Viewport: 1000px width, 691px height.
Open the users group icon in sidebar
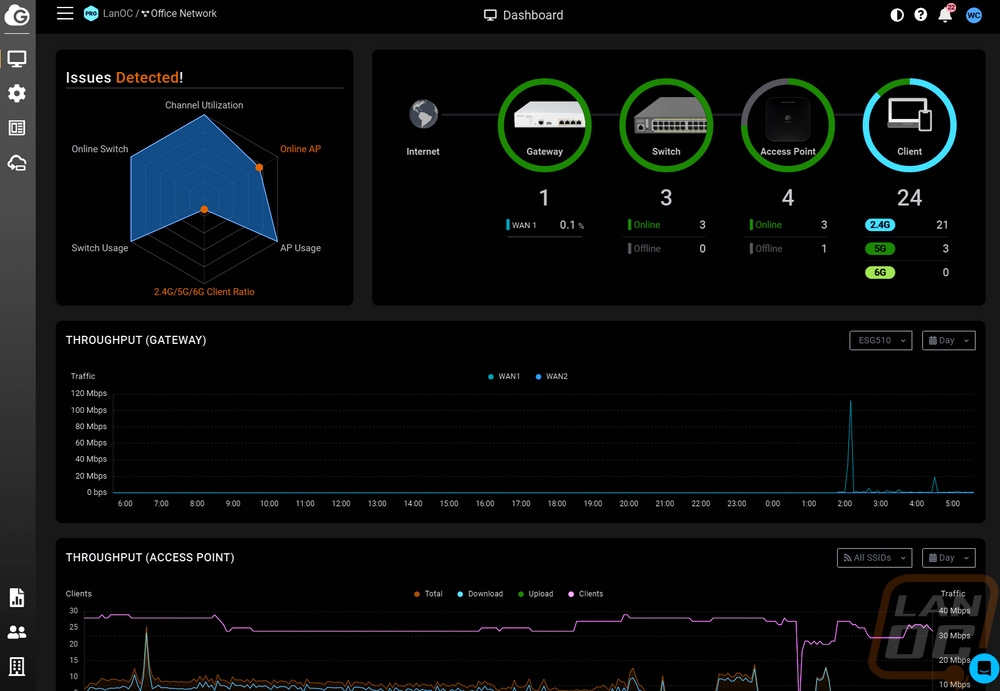pos(17,632)
